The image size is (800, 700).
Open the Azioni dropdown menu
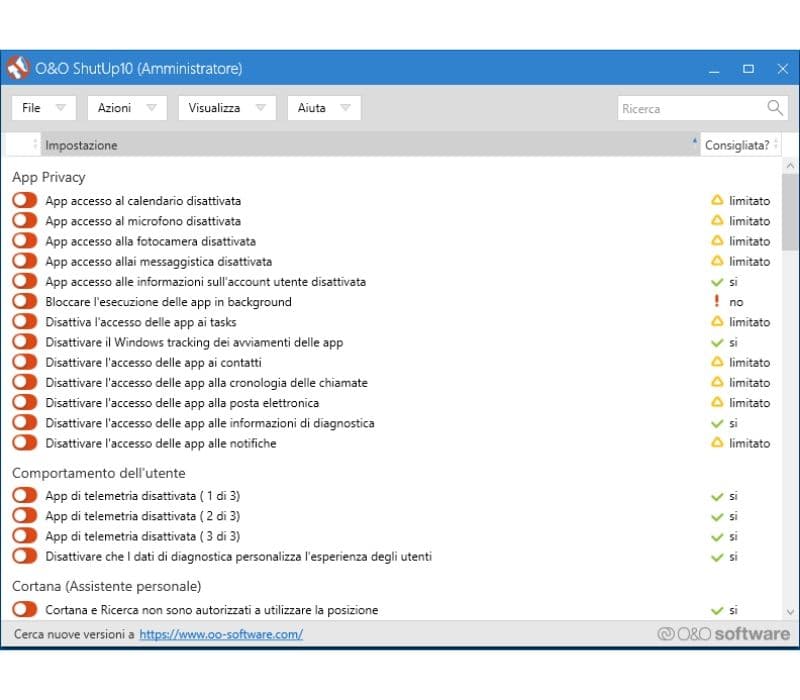coord(127,108)
